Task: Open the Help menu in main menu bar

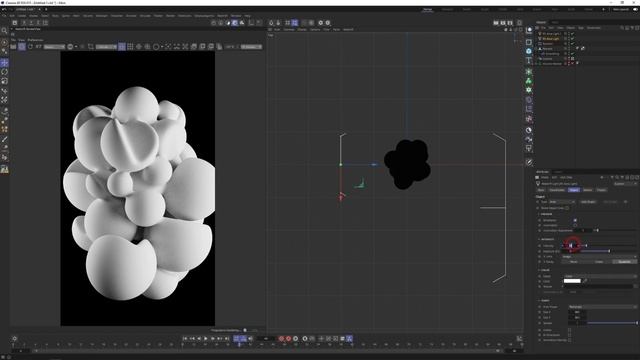Action: tap(247, 16)
